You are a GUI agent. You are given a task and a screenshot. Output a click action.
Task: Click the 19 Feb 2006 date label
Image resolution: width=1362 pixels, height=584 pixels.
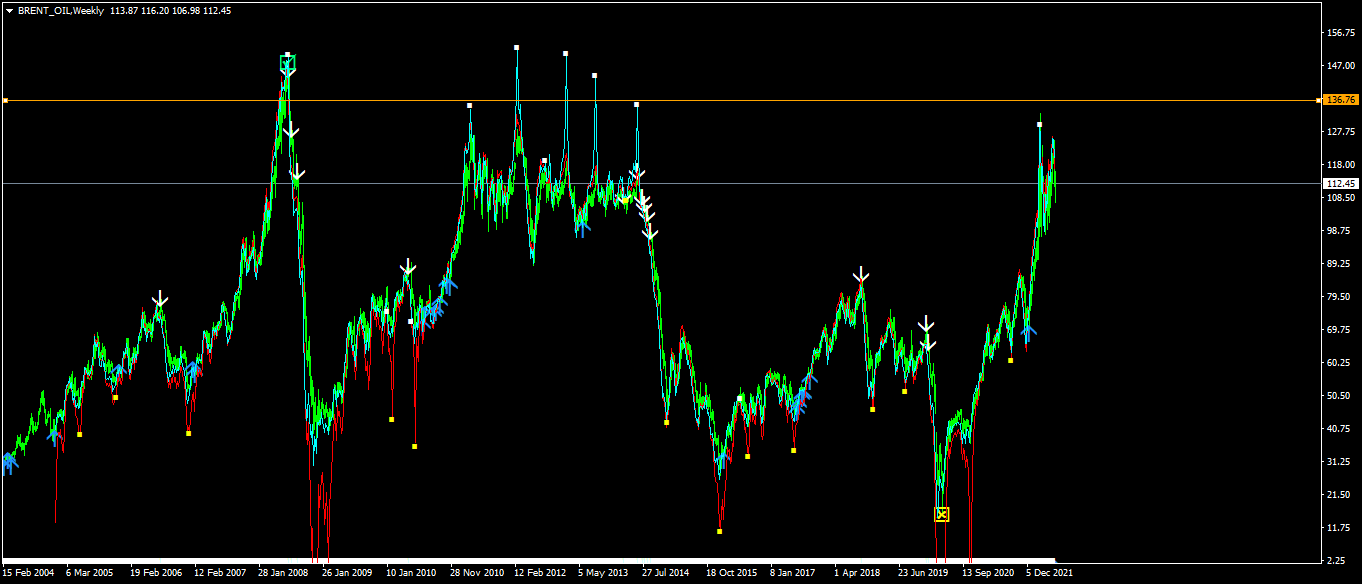coord(156,573)
